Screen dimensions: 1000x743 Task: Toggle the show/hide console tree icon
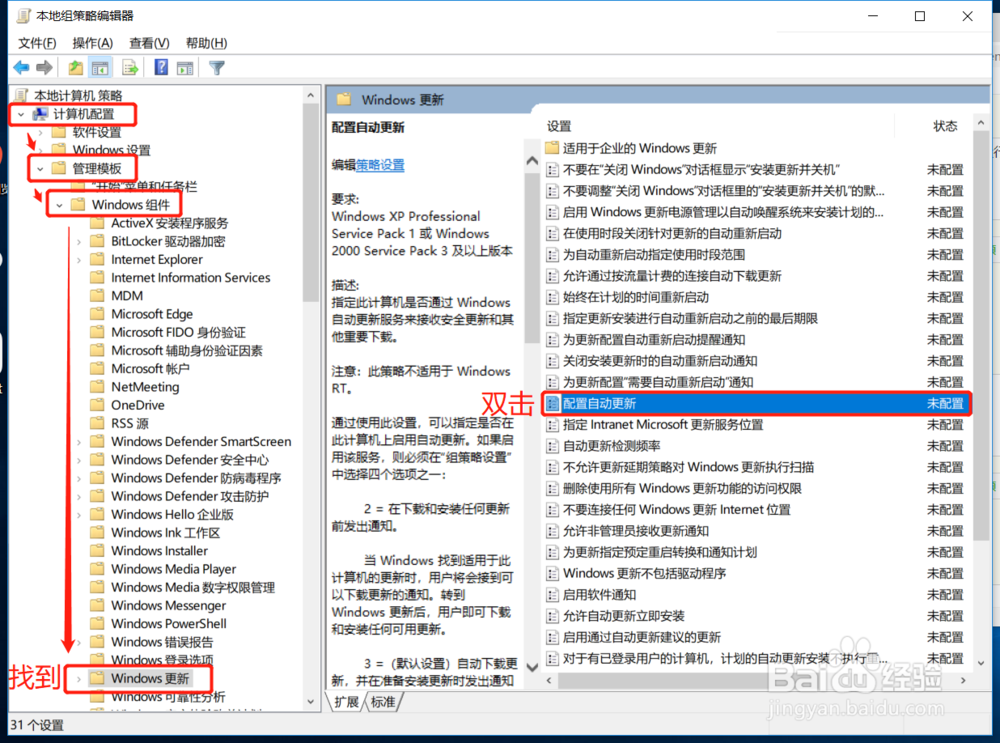101,67
